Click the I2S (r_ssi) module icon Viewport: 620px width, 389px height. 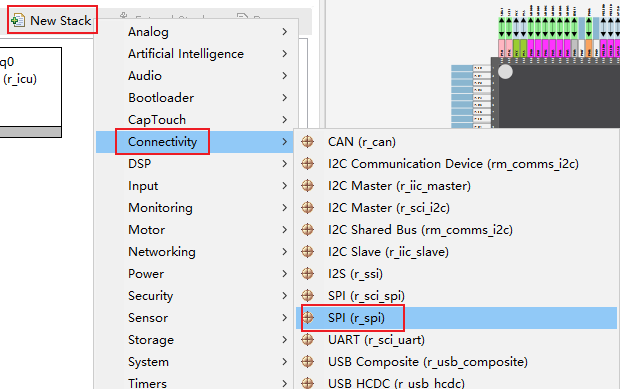click(308, 274)
